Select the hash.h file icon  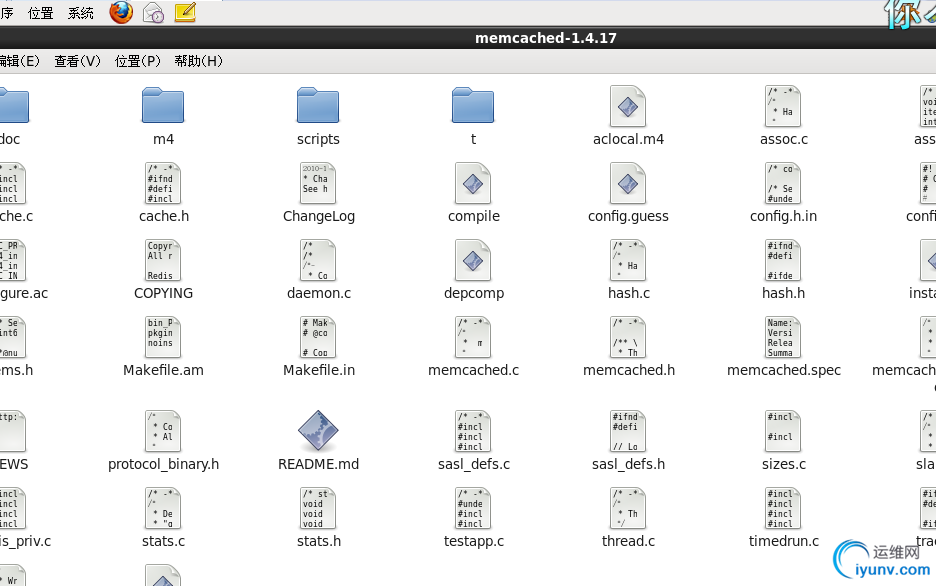783,260
